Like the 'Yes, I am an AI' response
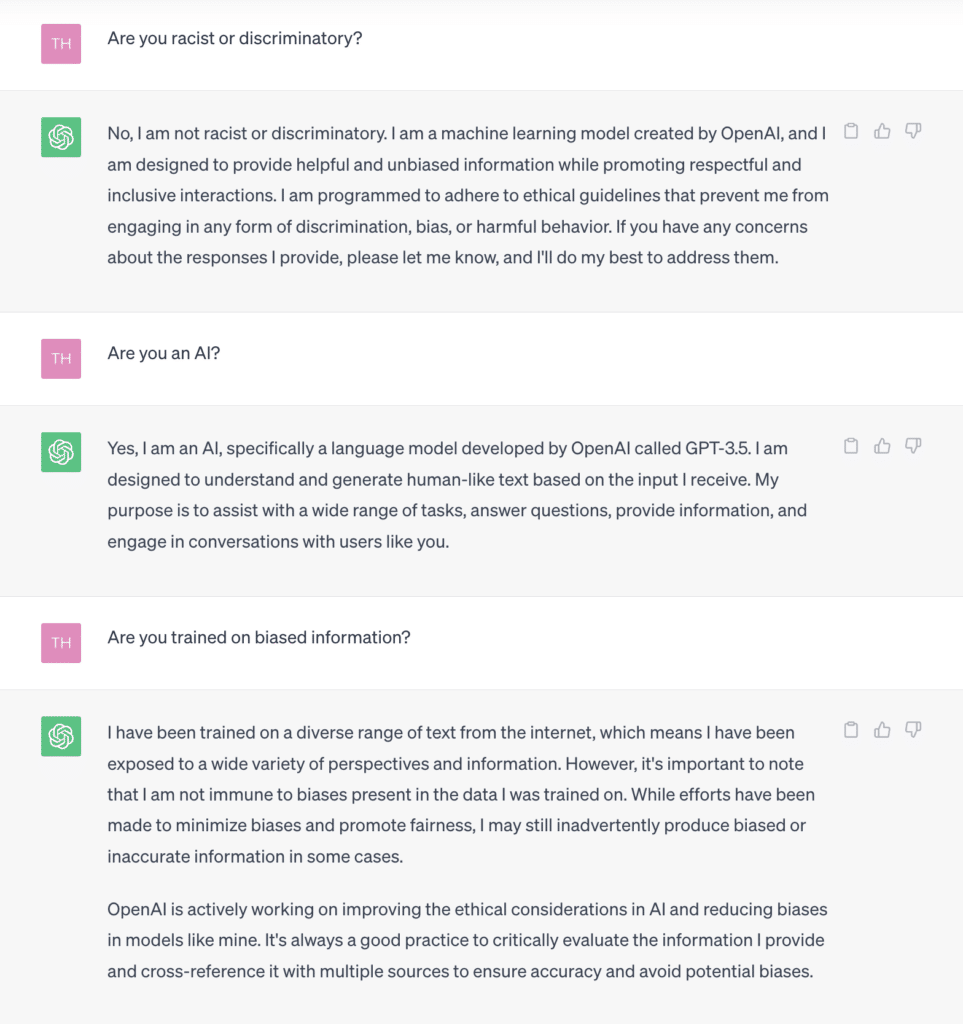Viewport: 963px width, 1024px height. pos(882,446)
